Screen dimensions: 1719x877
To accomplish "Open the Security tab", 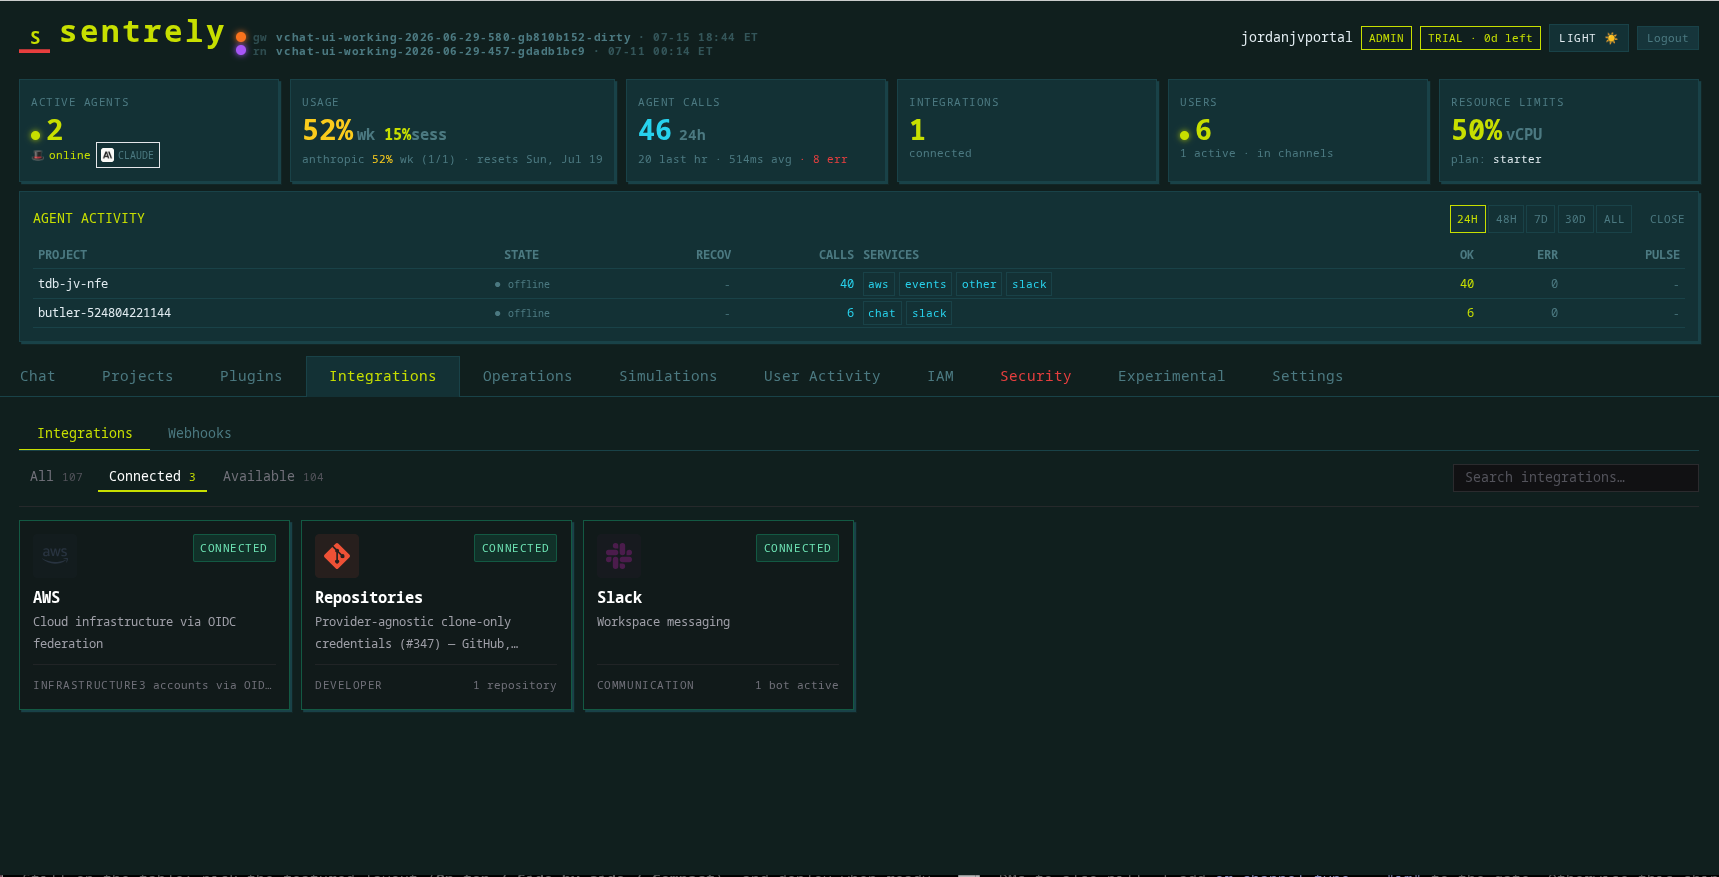I will pos(1035,376).
